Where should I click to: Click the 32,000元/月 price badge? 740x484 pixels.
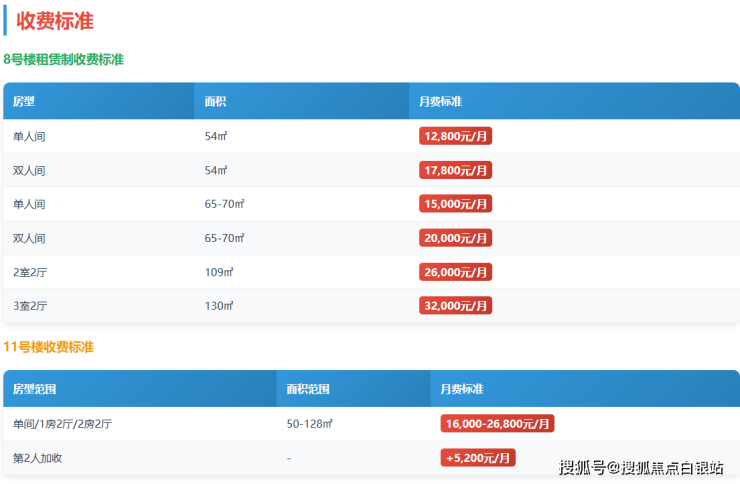click(455, 306)
